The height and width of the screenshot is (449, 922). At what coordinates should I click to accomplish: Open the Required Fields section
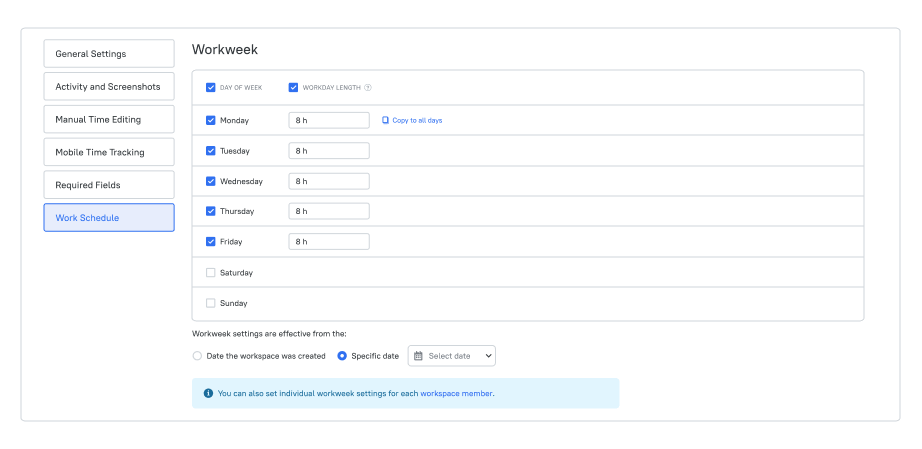pos(109,185)
